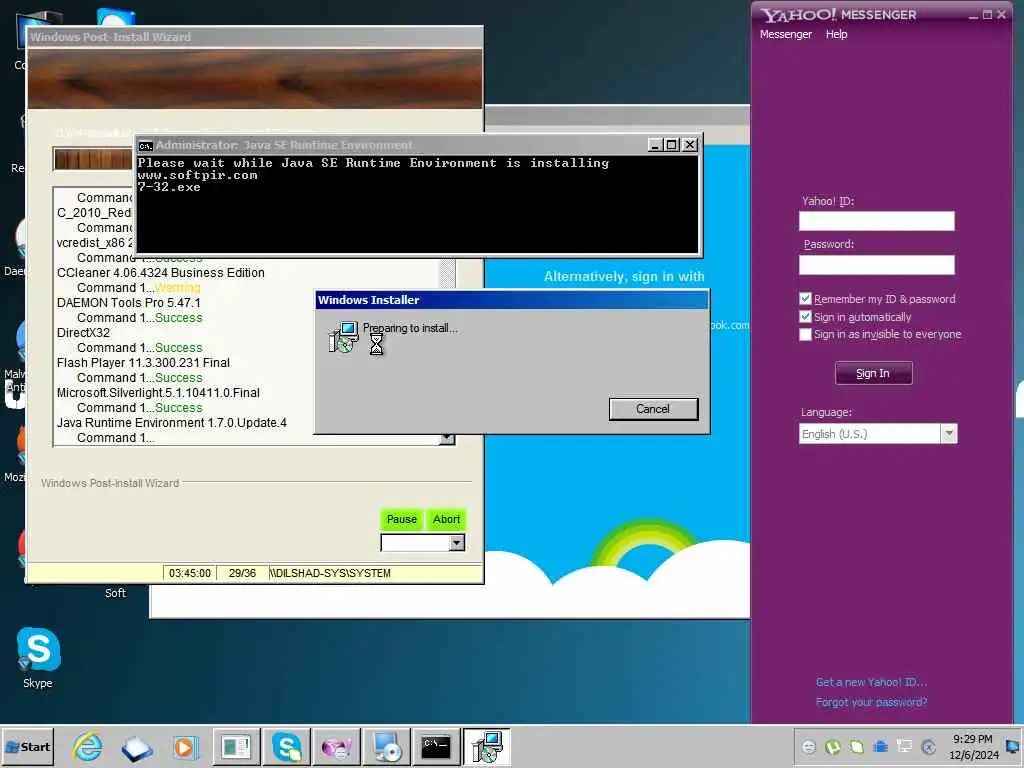The height and width of the screenshot is (768, 1024).
Task: Focus the Password input field
Action: [876, 264]
